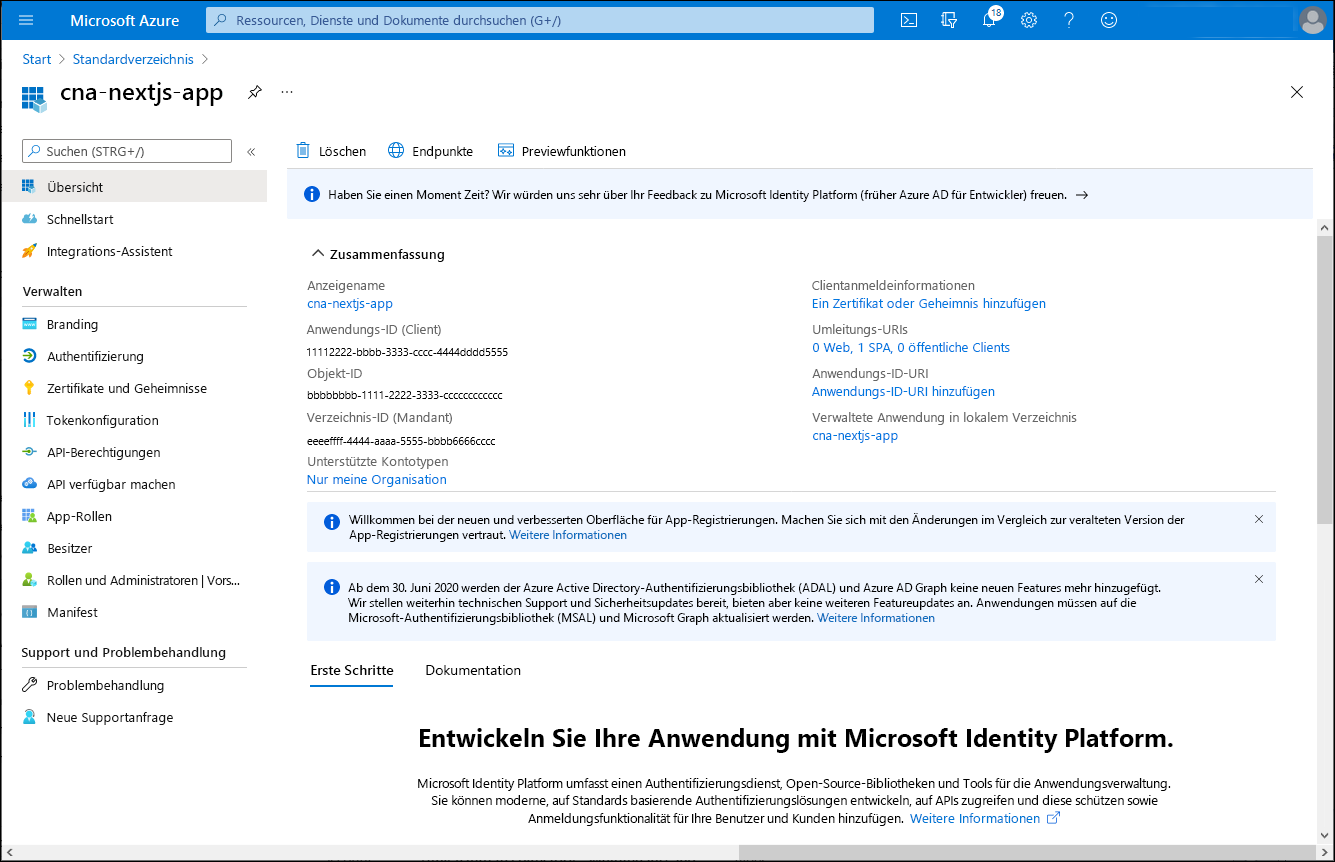The height and width of the screenshot is (862, 1335).
Task: Collapse the Zusammenfassung section
Action: pos(378,254)
